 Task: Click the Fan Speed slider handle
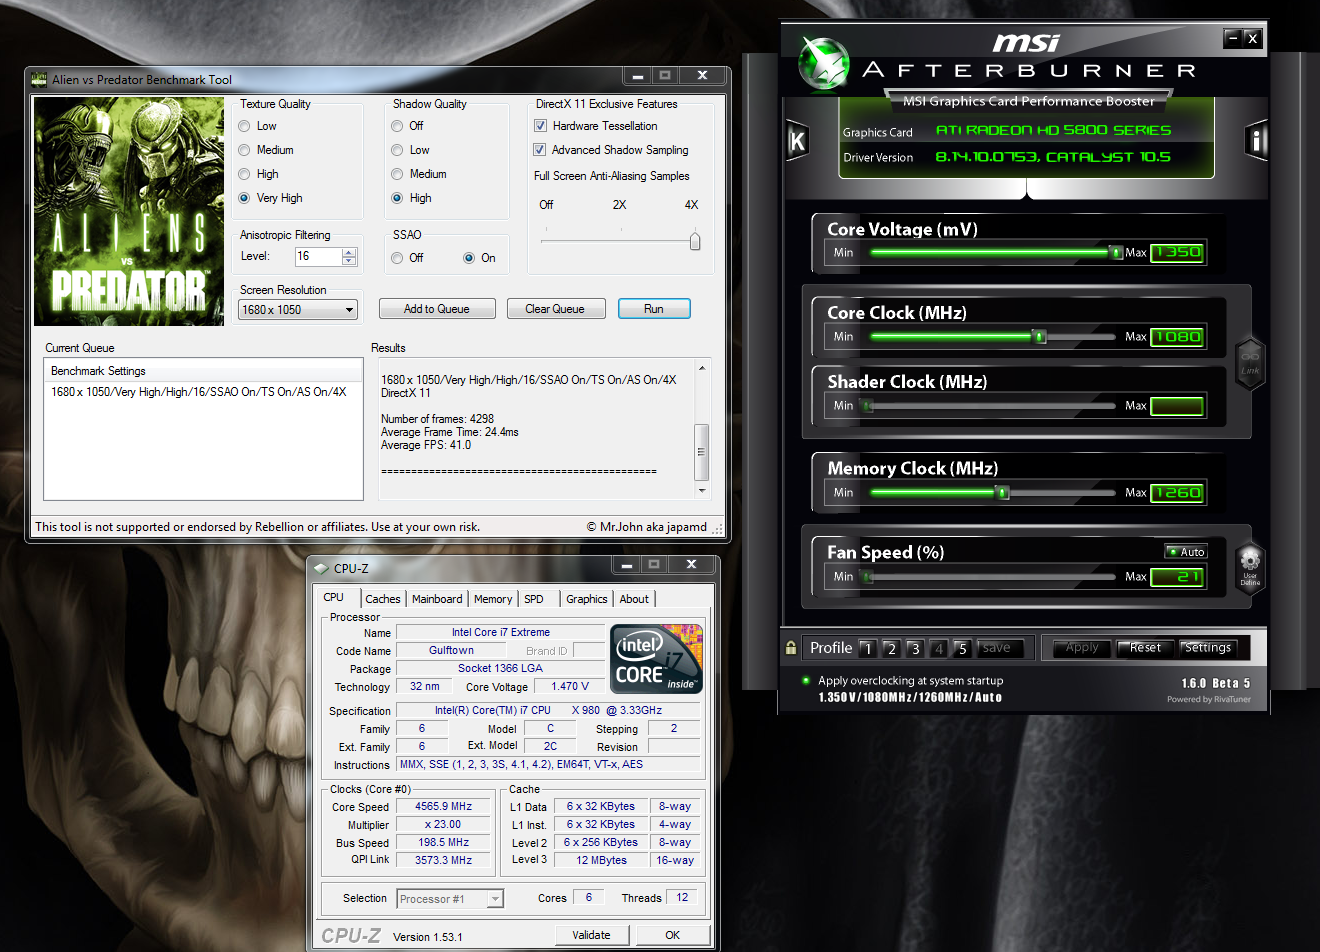(x=867, y=576)
